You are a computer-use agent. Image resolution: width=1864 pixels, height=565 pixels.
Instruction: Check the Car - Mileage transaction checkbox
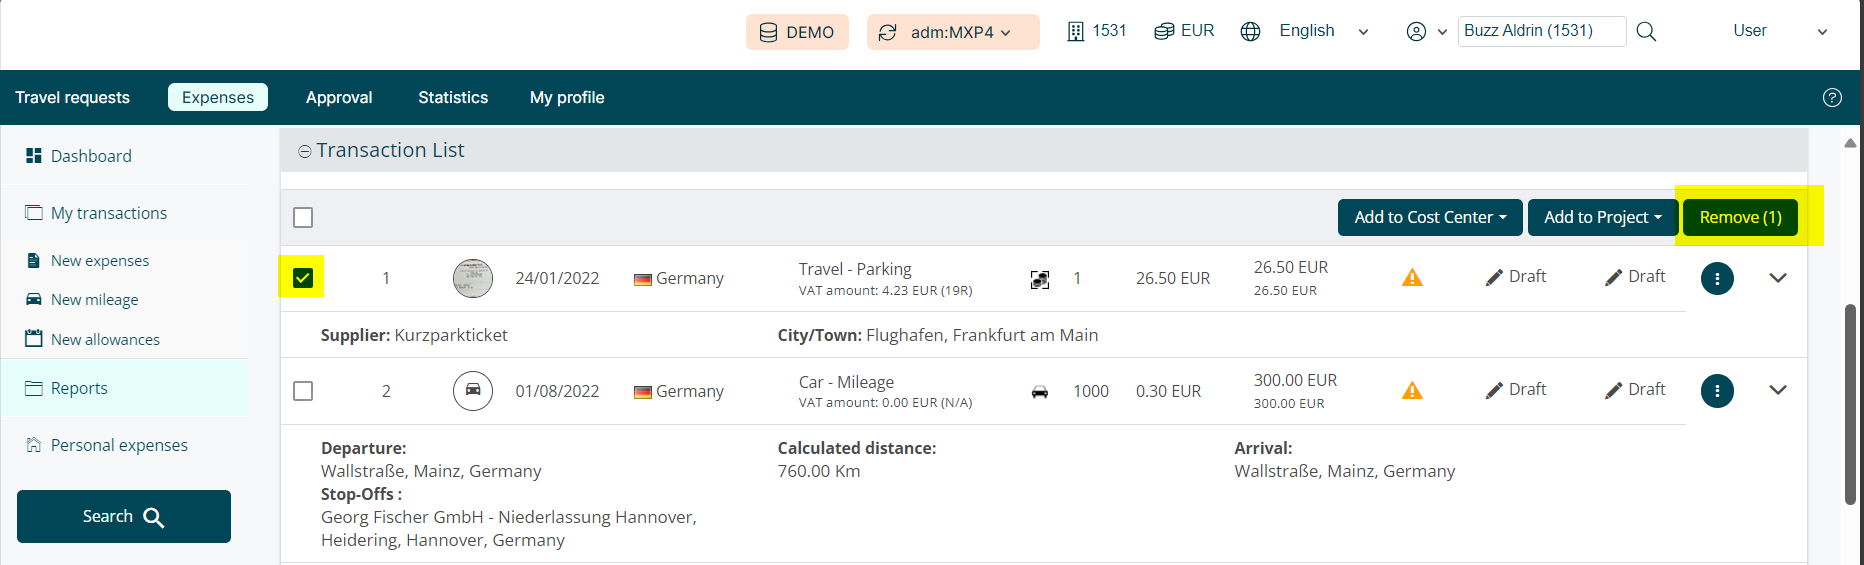tap(303, 391)
